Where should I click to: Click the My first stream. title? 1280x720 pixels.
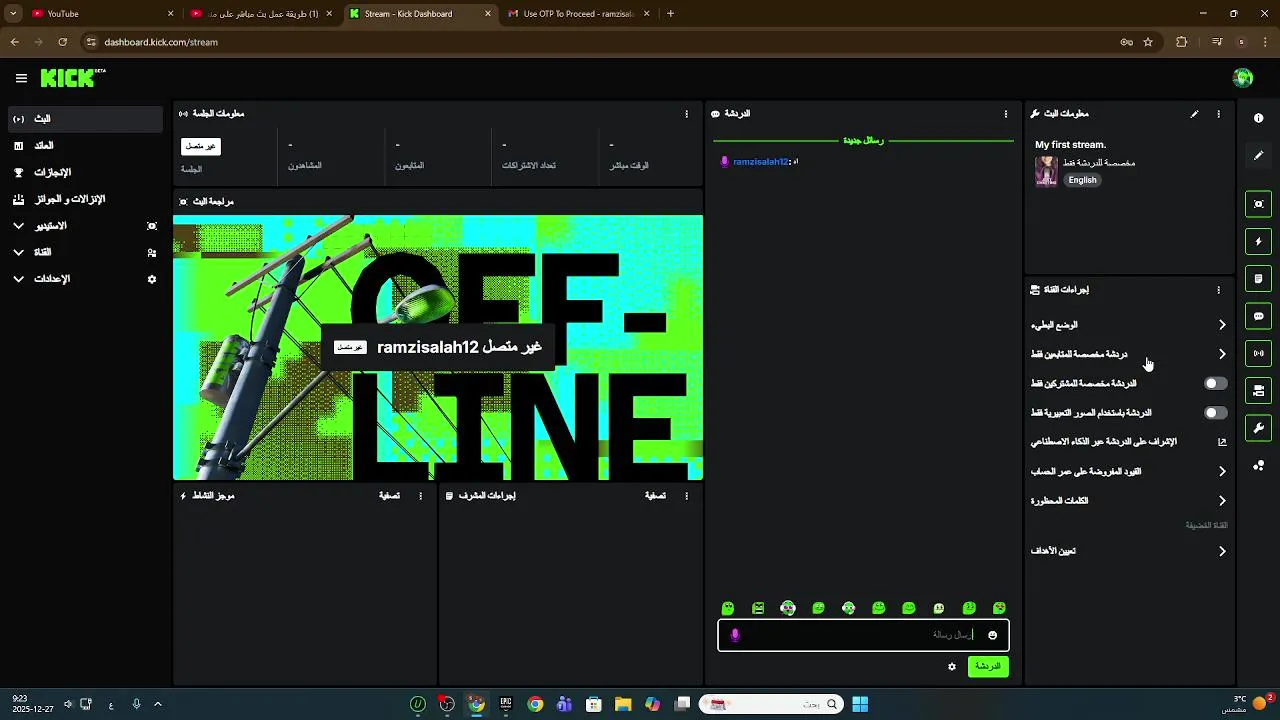pos(1070,145)
